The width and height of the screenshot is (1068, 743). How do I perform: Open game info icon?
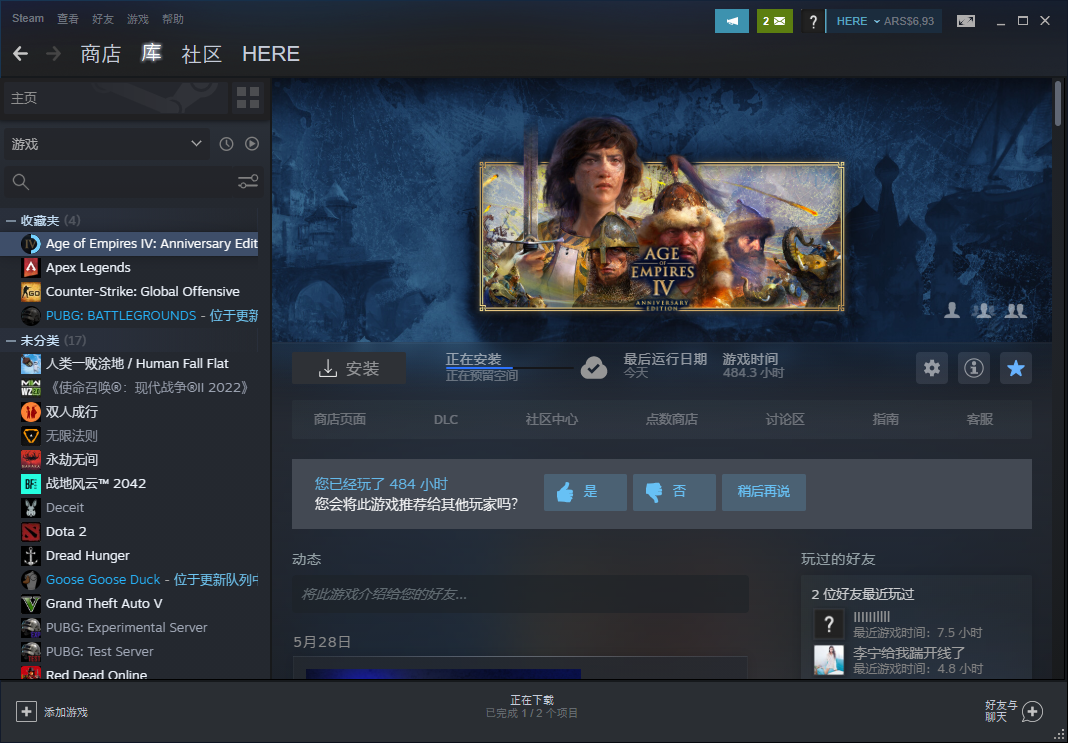pyautogui.click(x=973, y=368)
